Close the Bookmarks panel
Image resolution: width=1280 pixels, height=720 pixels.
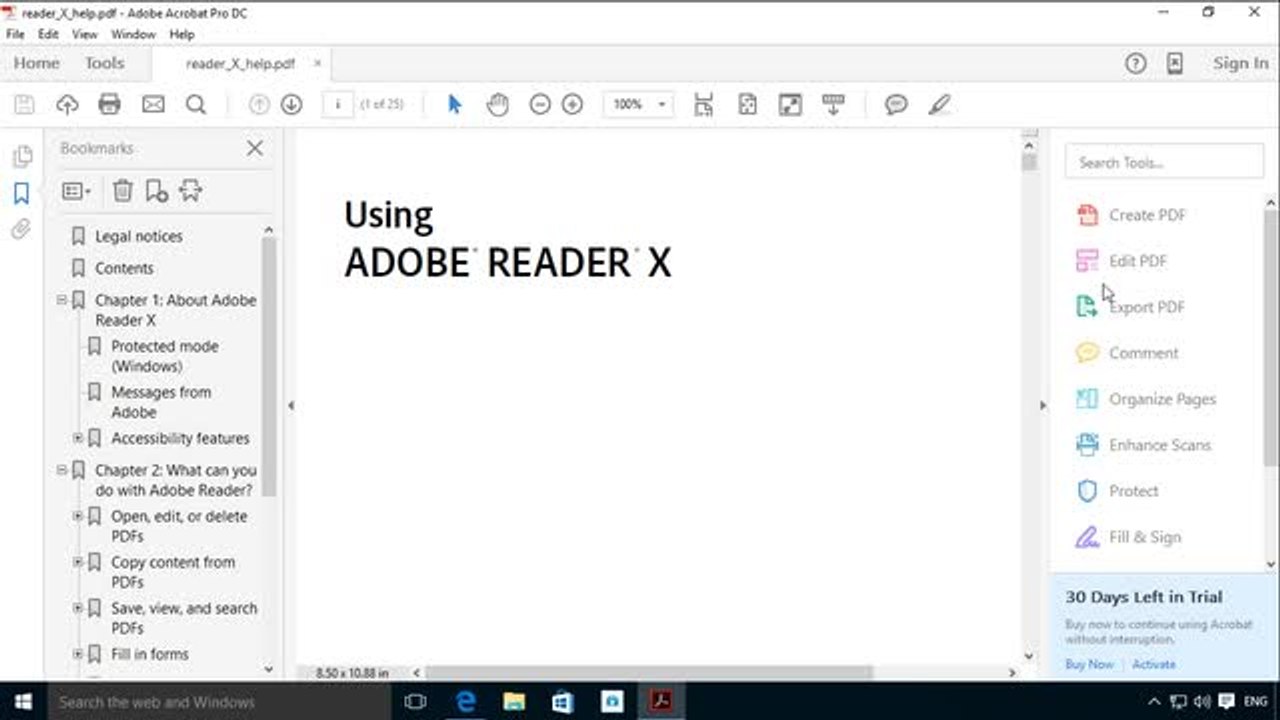click(x=255, y=148)
